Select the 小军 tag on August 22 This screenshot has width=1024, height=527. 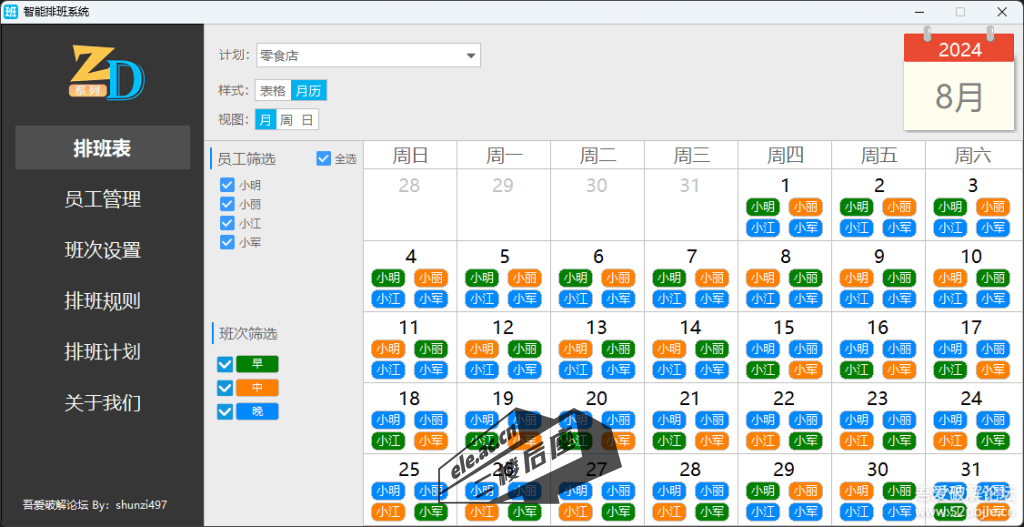coord(805,441)
